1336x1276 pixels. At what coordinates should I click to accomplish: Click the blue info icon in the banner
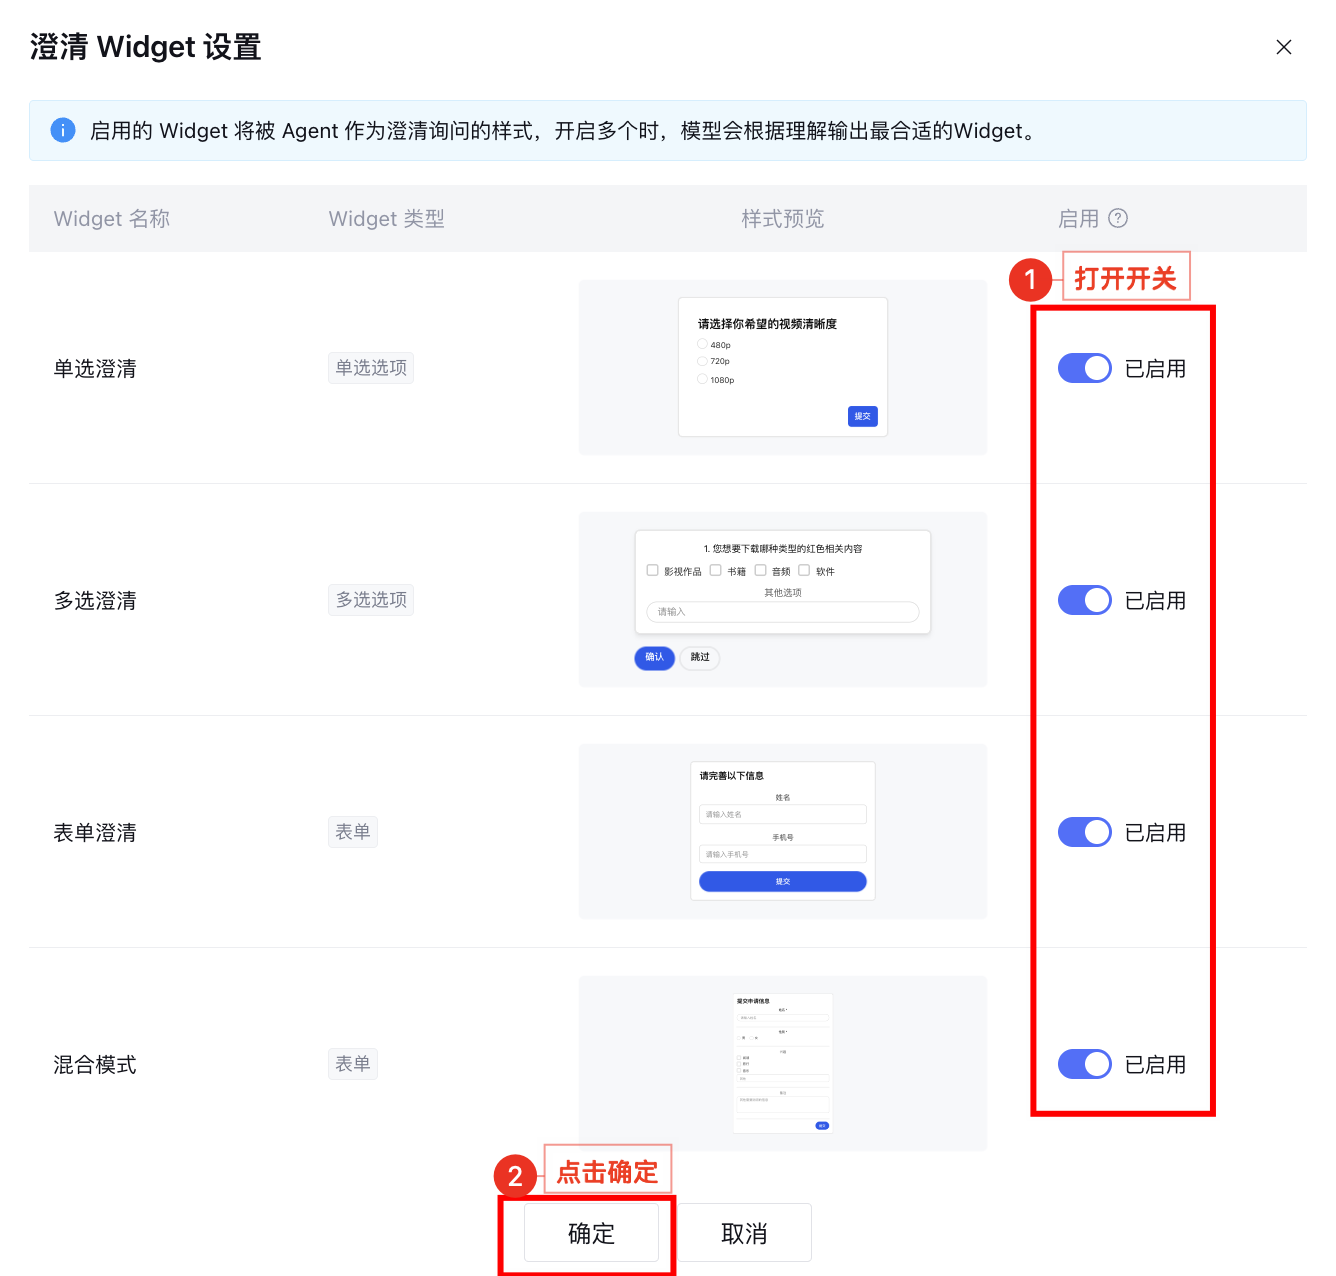pyautogui.click(x=63, y=130)
